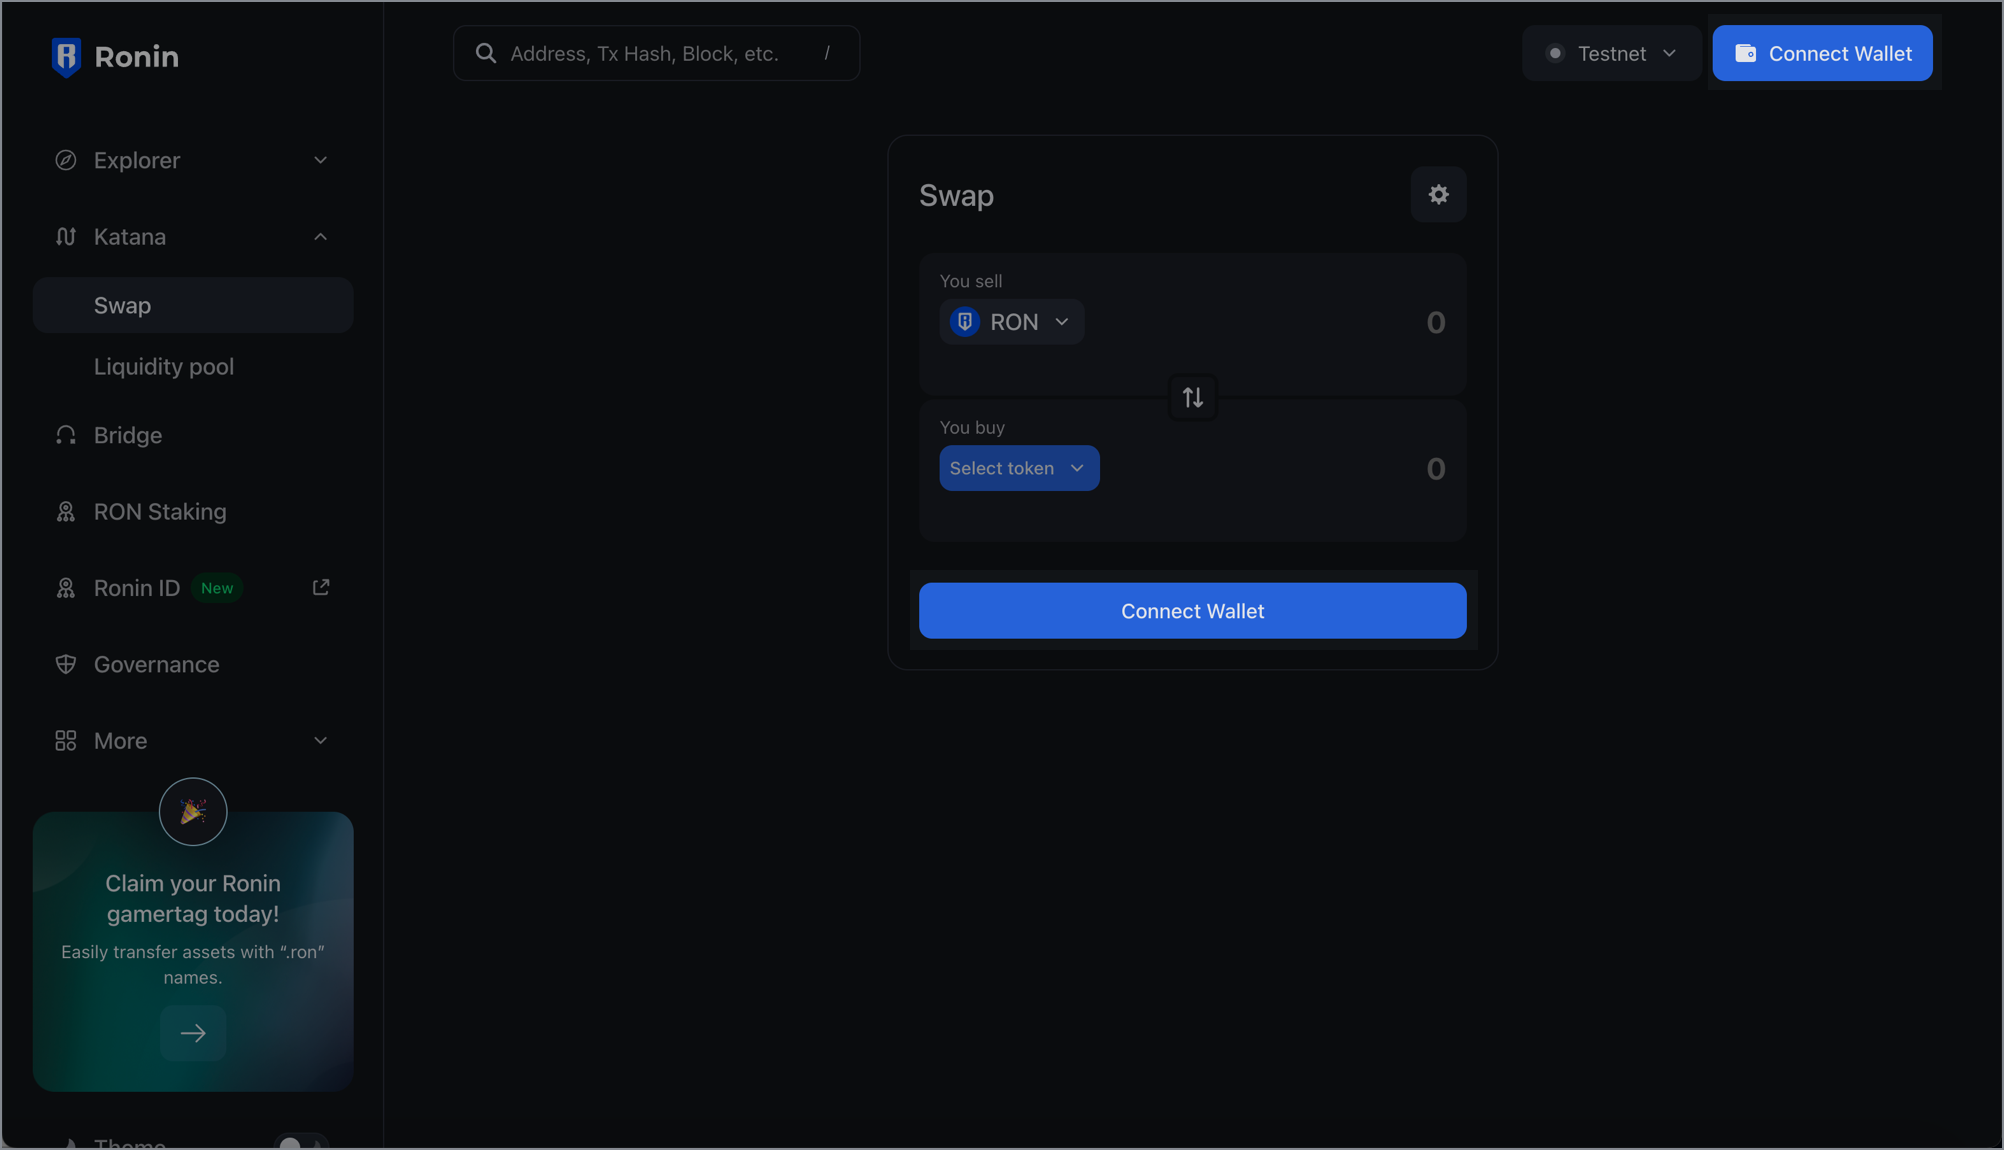Open the Testnet network dropdown
The height and width of the screenshot is (1150, 2004).
coord(1611,53)
